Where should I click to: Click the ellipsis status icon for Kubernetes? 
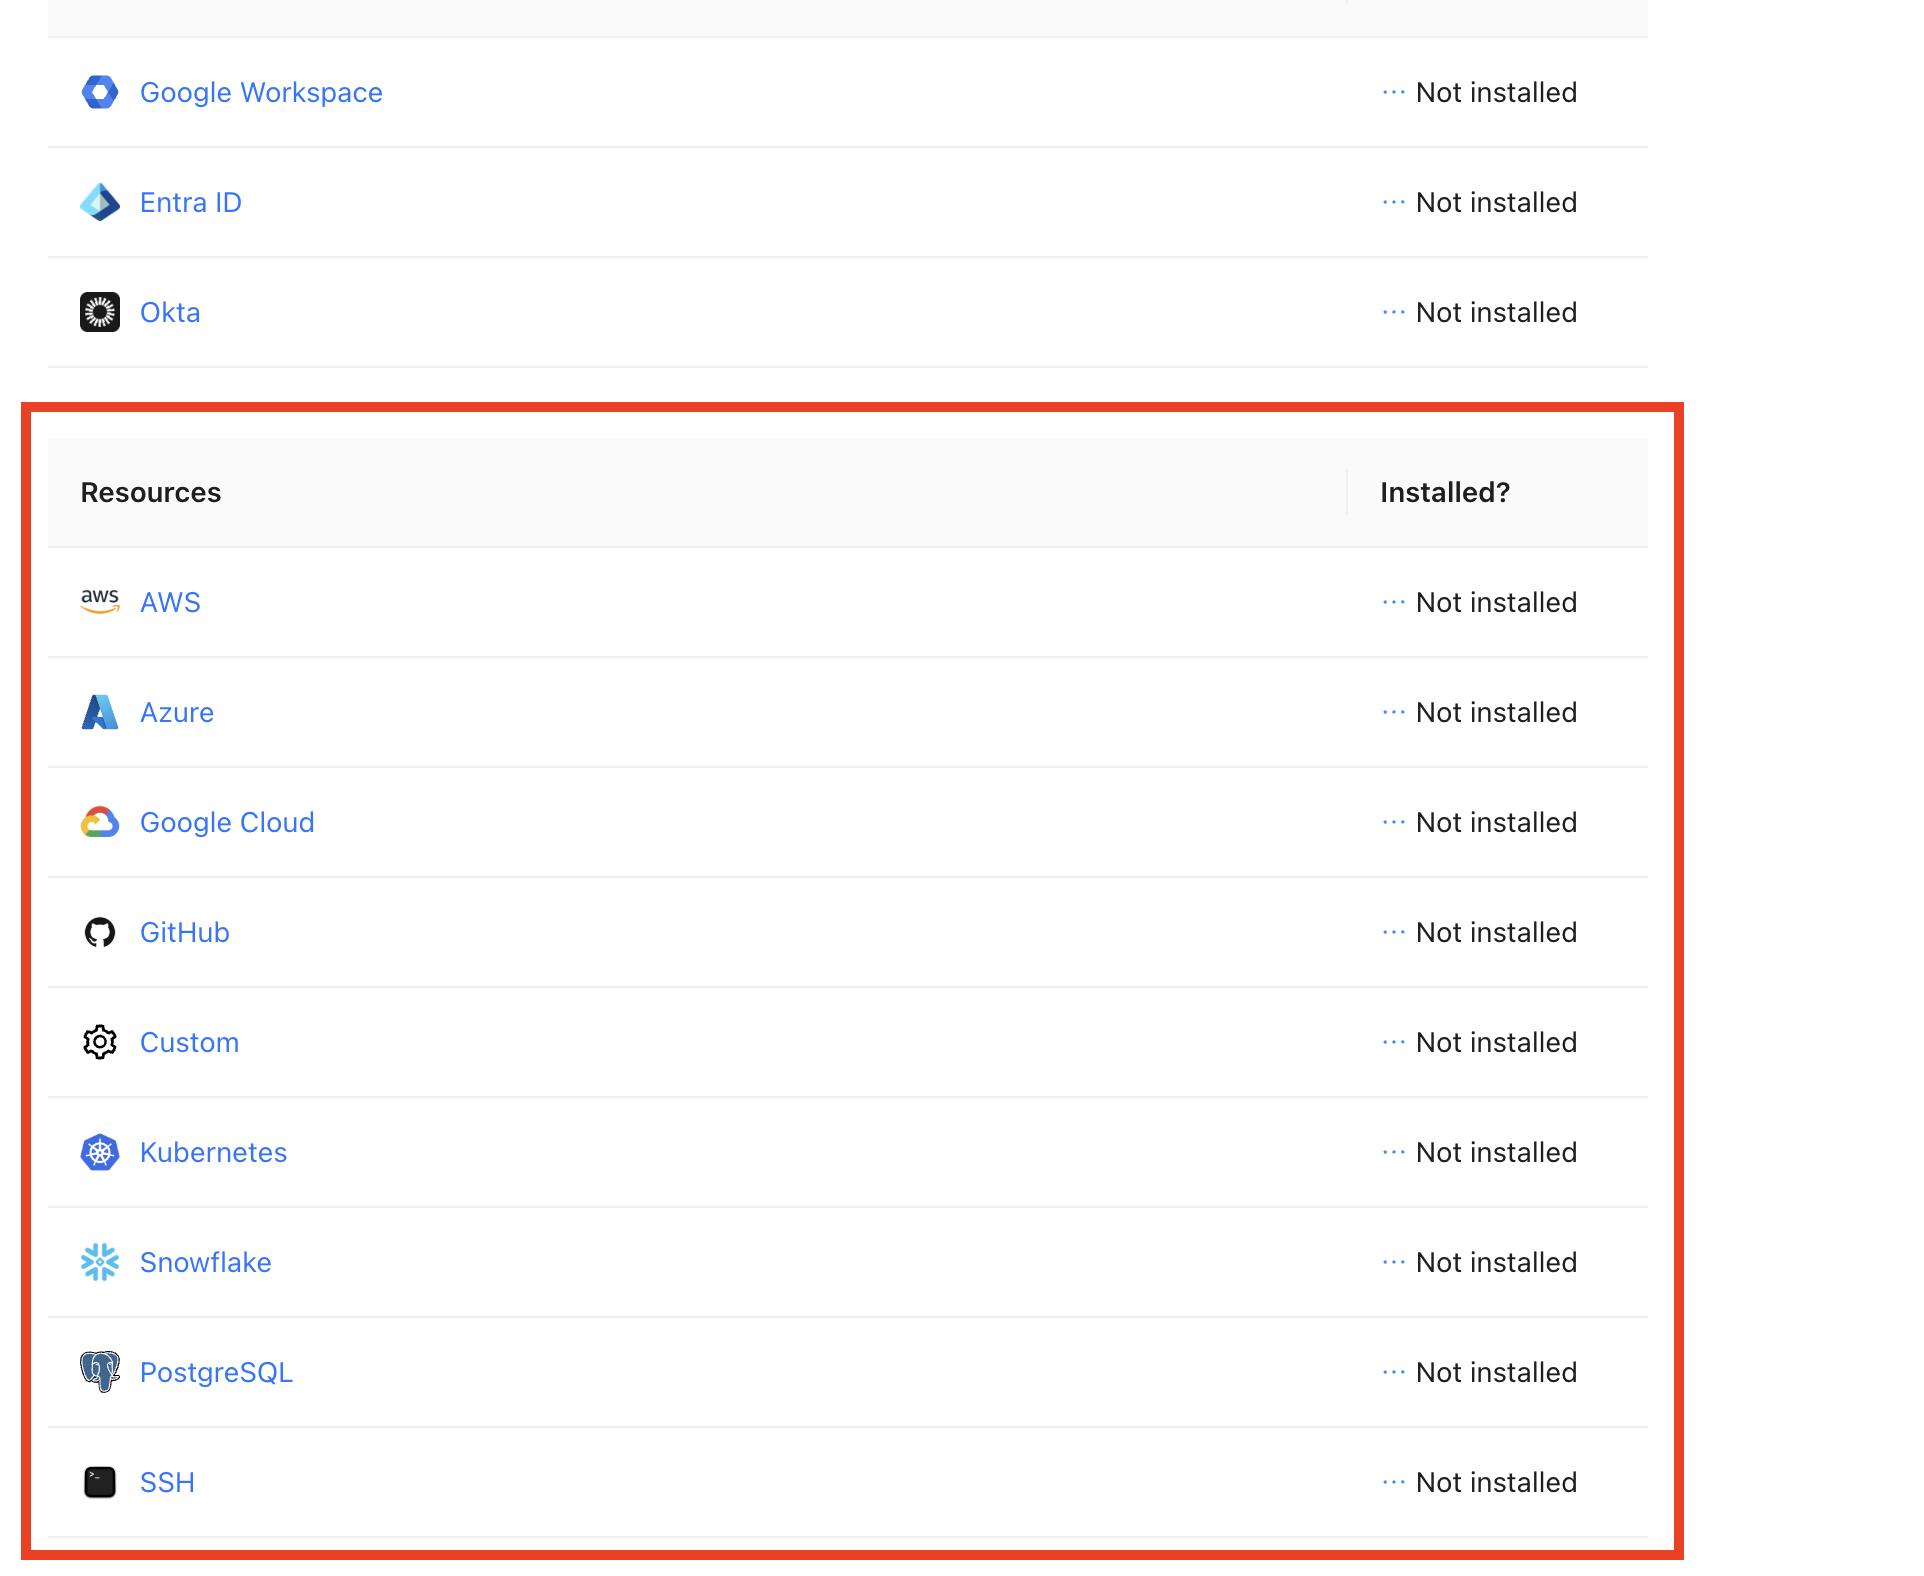(1394, 1152)
